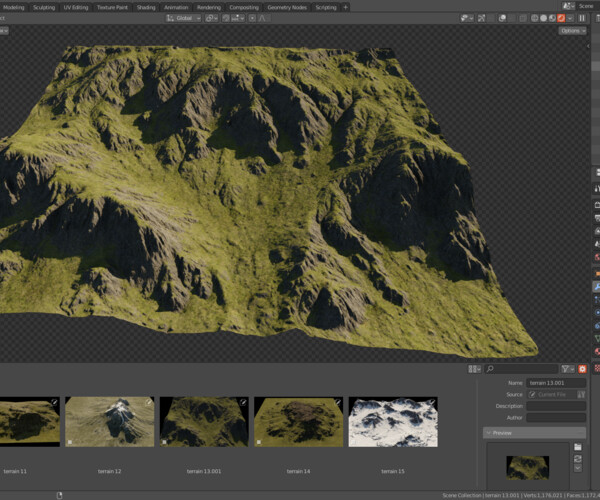
Task: Open the Global transform orientation dropdown
Action: (x=183, y=18)
